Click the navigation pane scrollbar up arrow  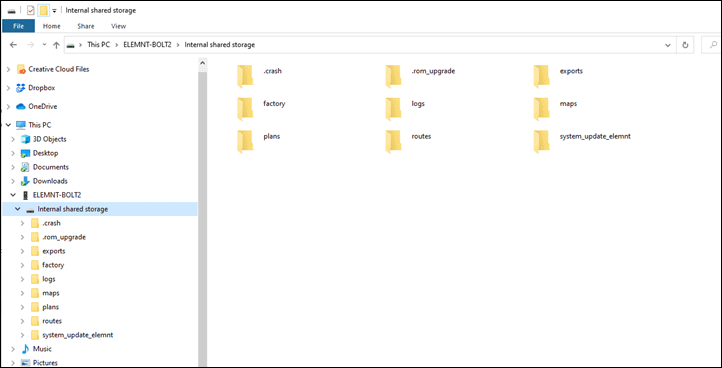pos(202,62)
